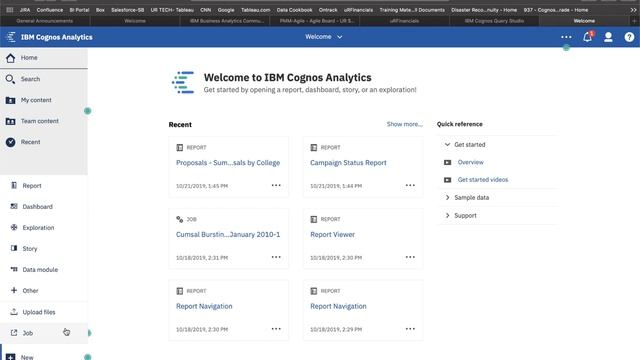Click the IBM Cognos Analytics menu logo
640x360 pixels.
[x=11, y=37]
